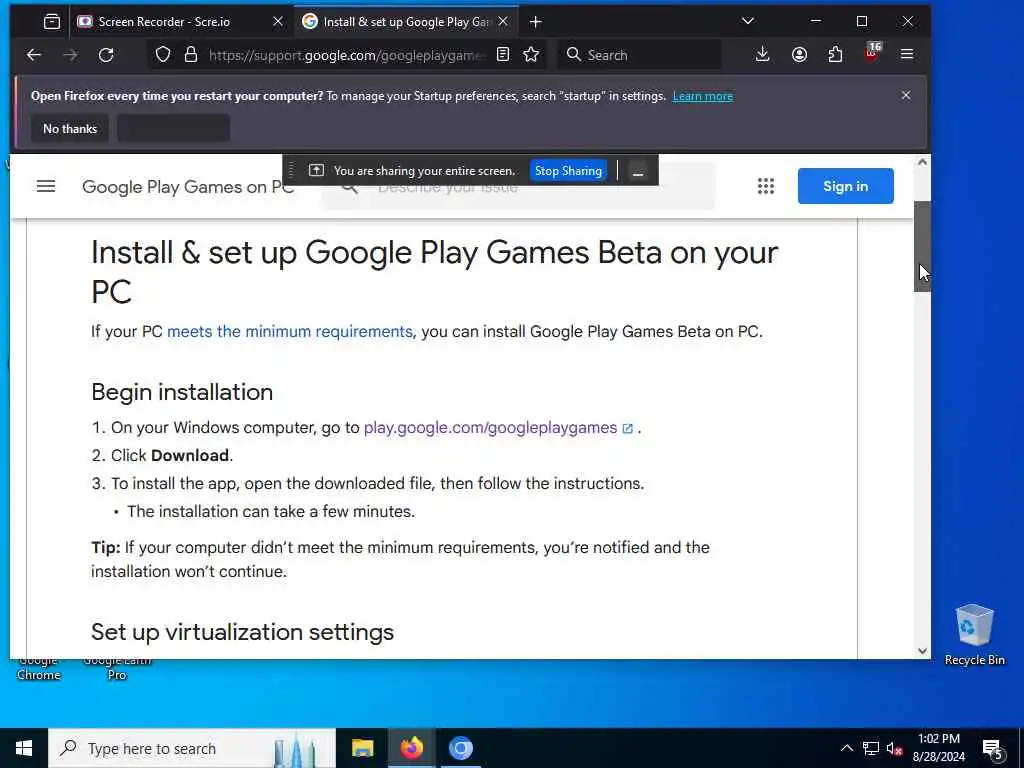Click Stop Sharing button
This screenshot has width=1024, height=768.
(x=568, y=171)
